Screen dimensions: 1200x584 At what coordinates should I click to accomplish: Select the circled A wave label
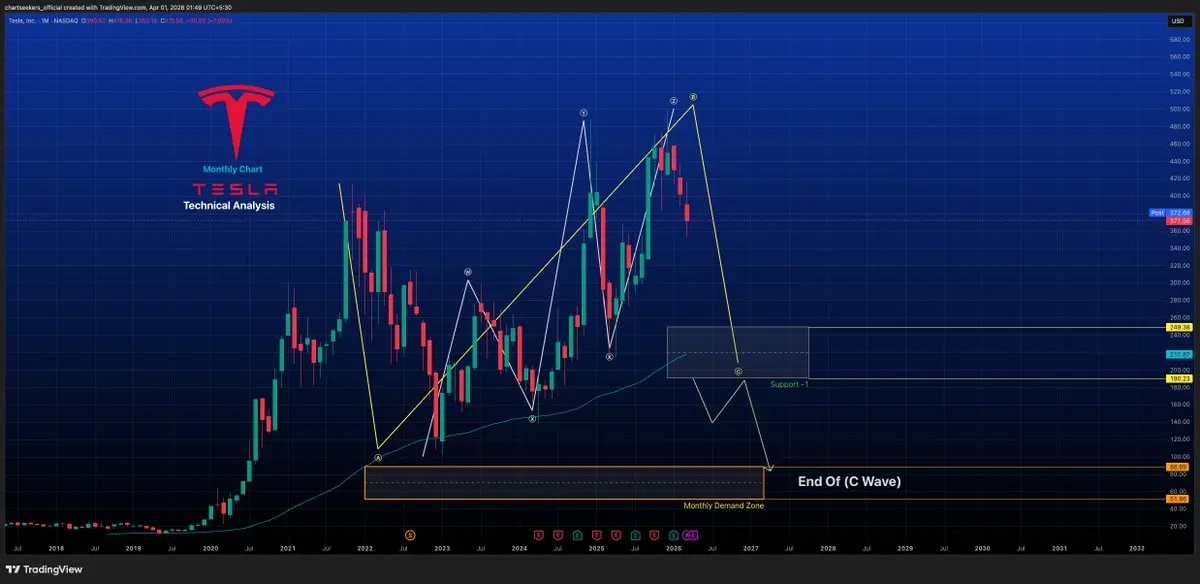tap(378, 457)
